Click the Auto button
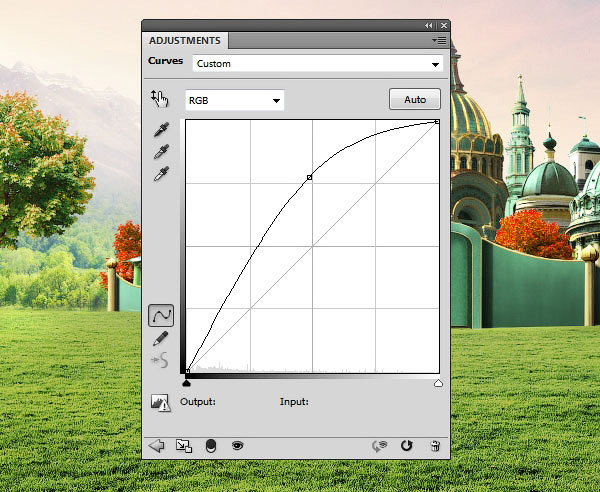 point(415,99)
